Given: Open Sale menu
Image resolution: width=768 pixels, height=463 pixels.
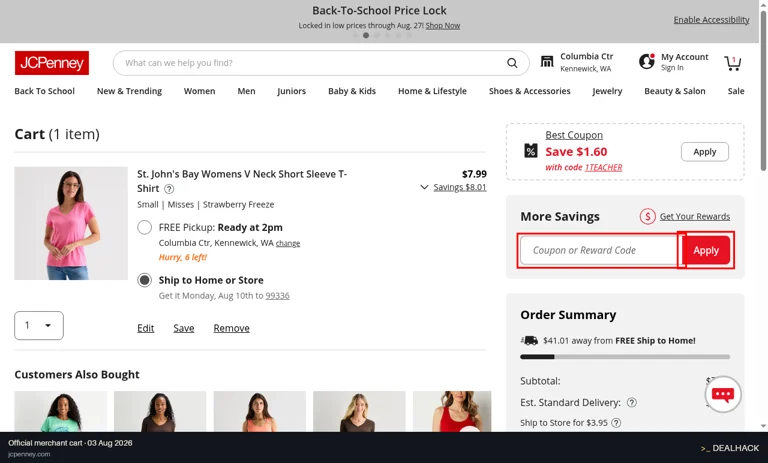Looking at the screenshot, I should pyautogui.click(x=736, y=91).
